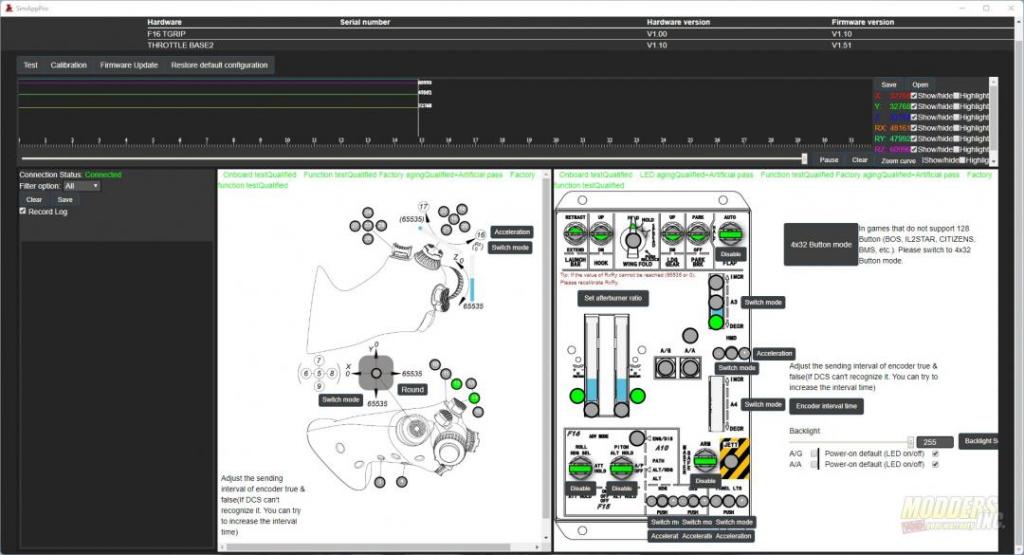1024x555 pixels.
Task: Click Clear under the Filter option
Action: pos(34,200)
